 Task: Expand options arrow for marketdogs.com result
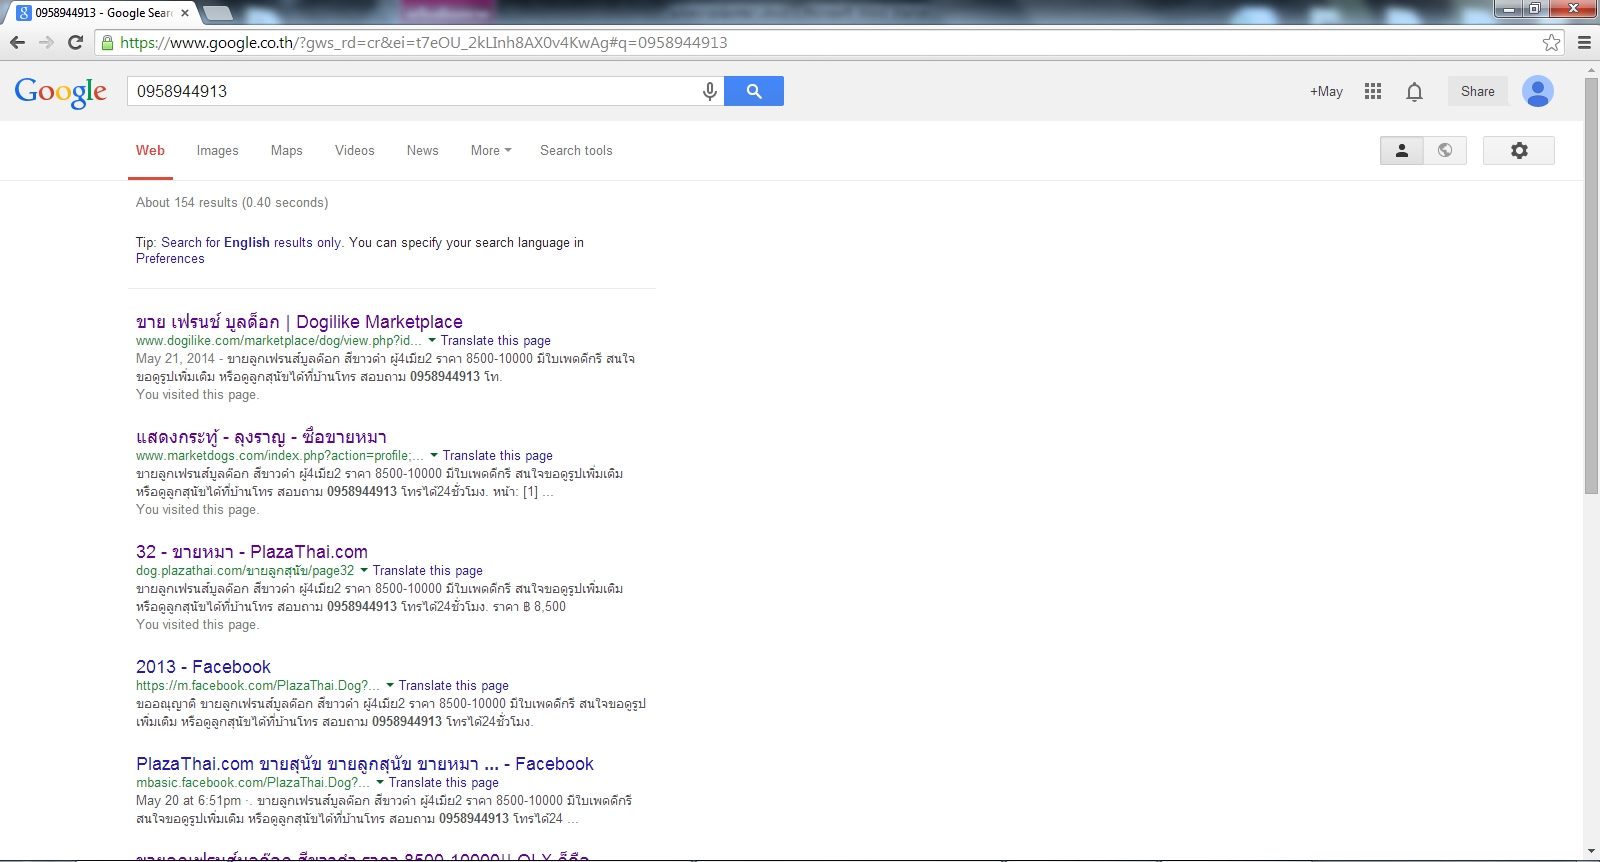coord(434,455)
